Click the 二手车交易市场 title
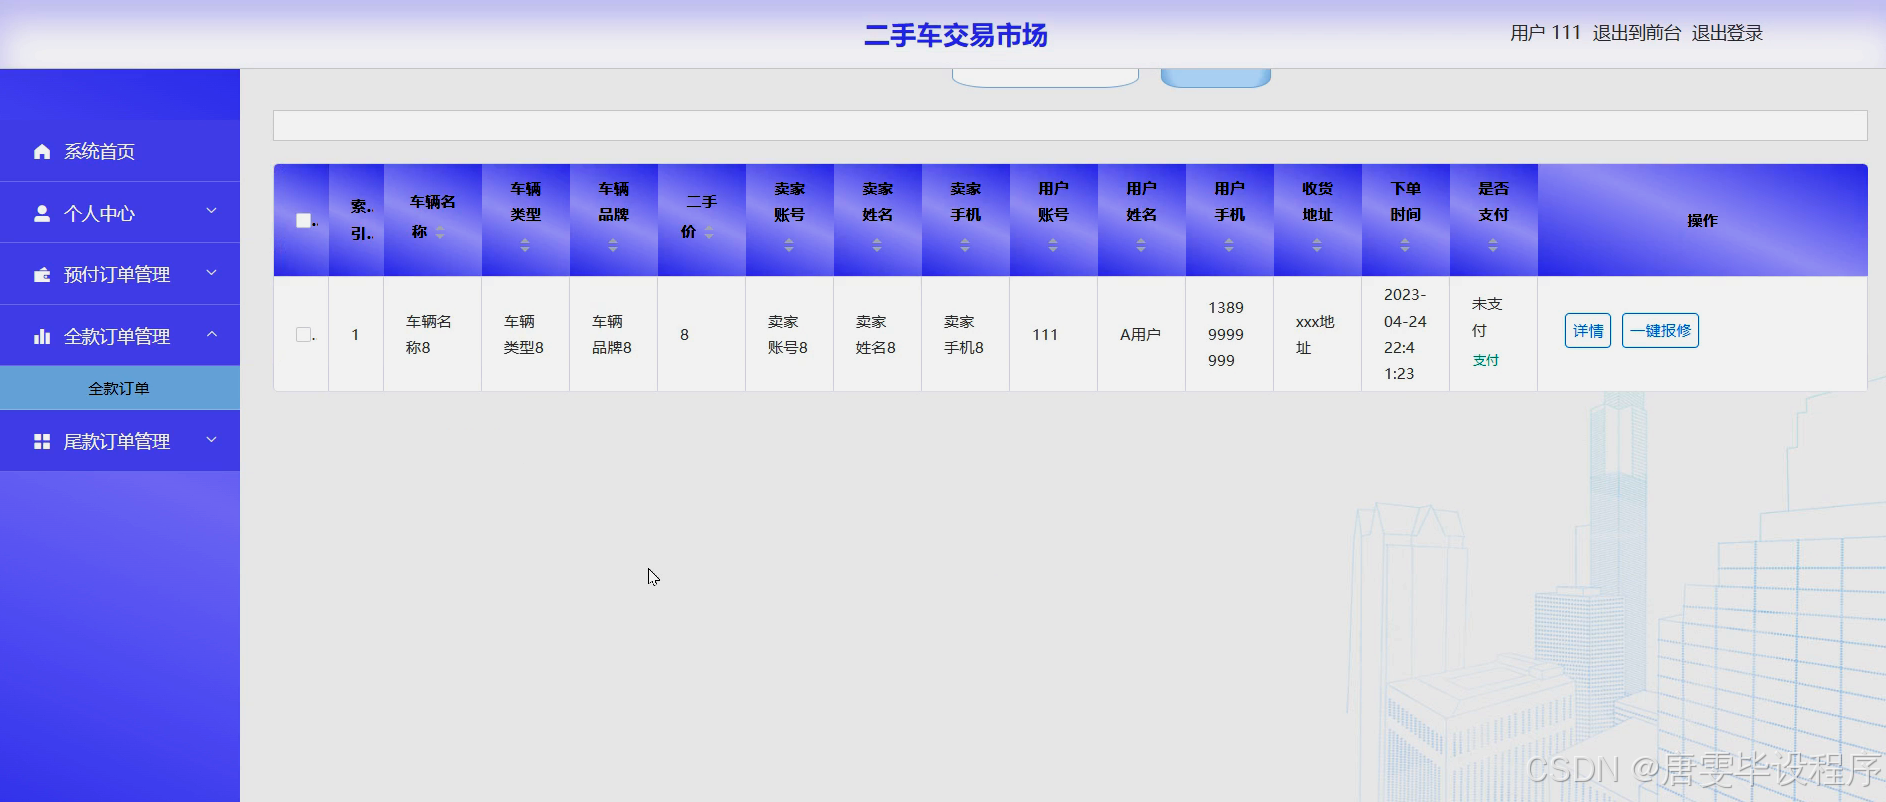Screen dimensions: 1886x802 pos(955,36)
